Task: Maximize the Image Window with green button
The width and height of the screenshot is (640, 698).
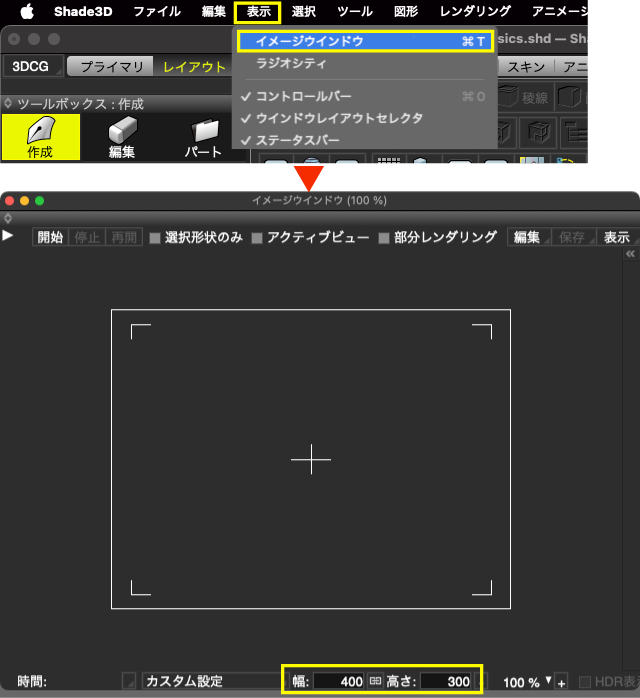Action: point(40,201)
